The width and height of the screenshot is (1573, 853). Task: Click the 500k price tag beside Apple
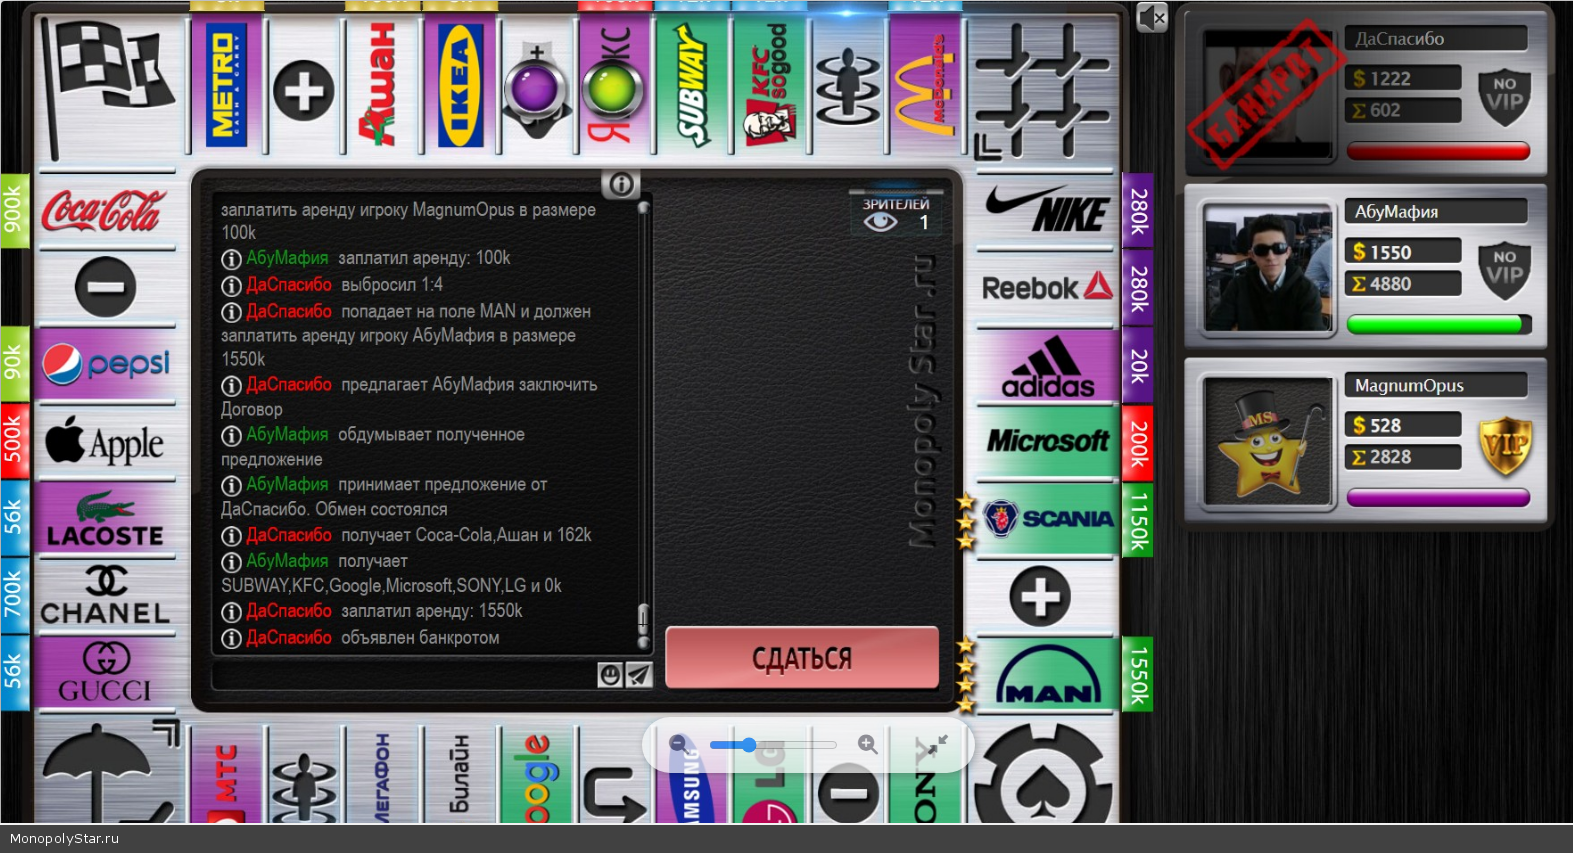tap(14, 442)
